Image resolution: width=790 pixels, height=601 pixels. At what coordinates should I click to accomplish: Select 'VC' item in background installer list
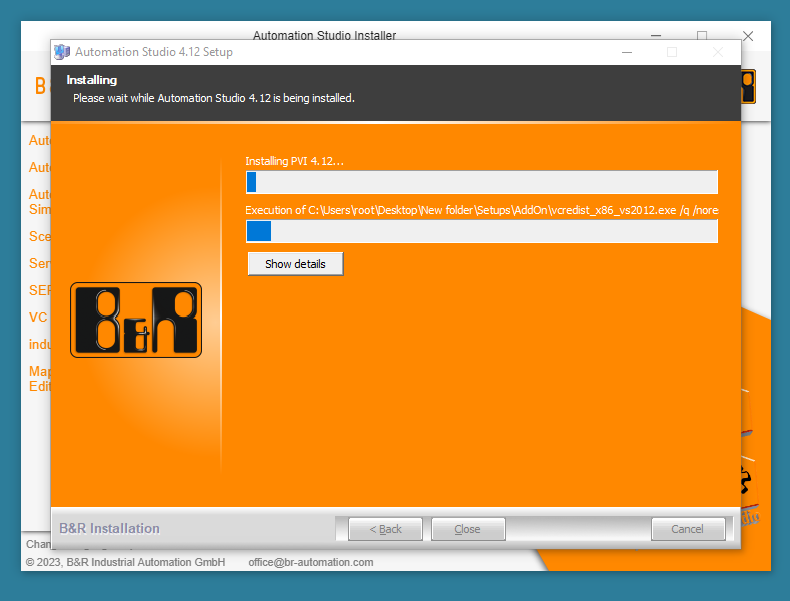click(38, 317)
